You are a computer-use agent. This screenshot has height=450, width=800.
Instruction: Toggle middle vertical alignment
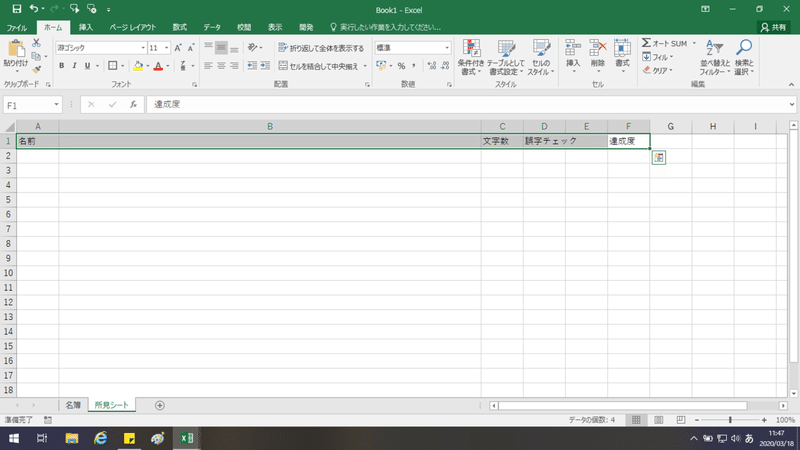(221, 48)
